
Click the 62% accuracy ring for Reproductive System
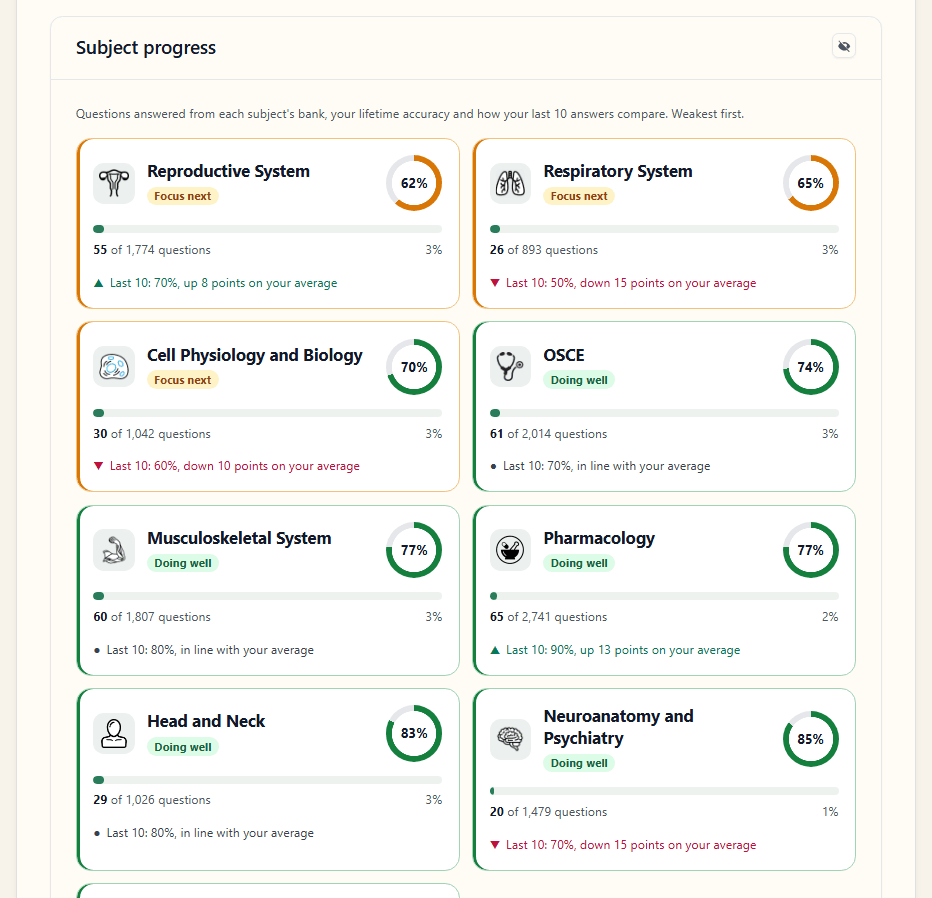point(414,183)
